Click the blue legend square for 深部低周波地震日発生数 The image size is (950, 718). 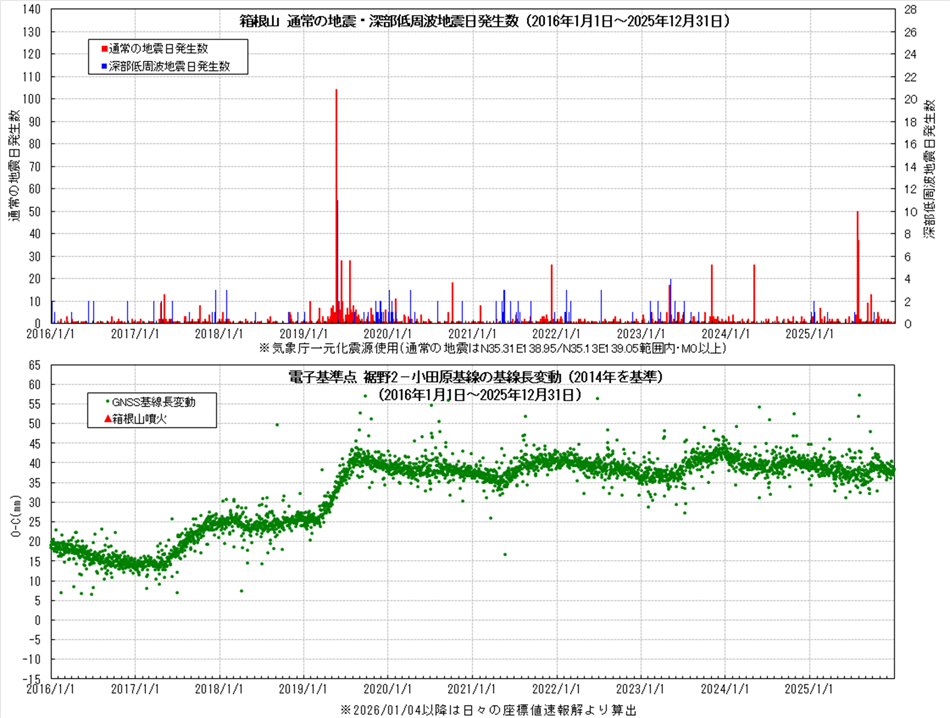[x=104, y=66]
